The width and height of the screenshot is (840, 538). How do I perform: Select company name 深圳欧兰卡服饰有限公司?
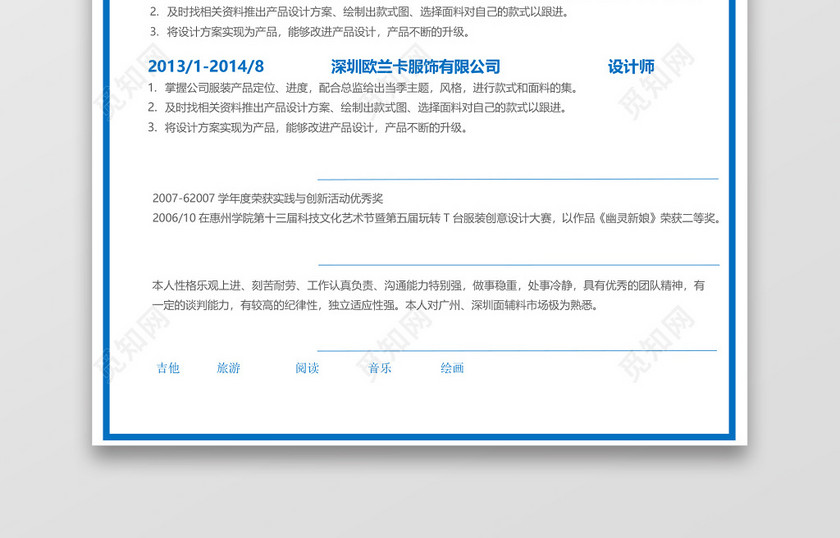[416, 66]
